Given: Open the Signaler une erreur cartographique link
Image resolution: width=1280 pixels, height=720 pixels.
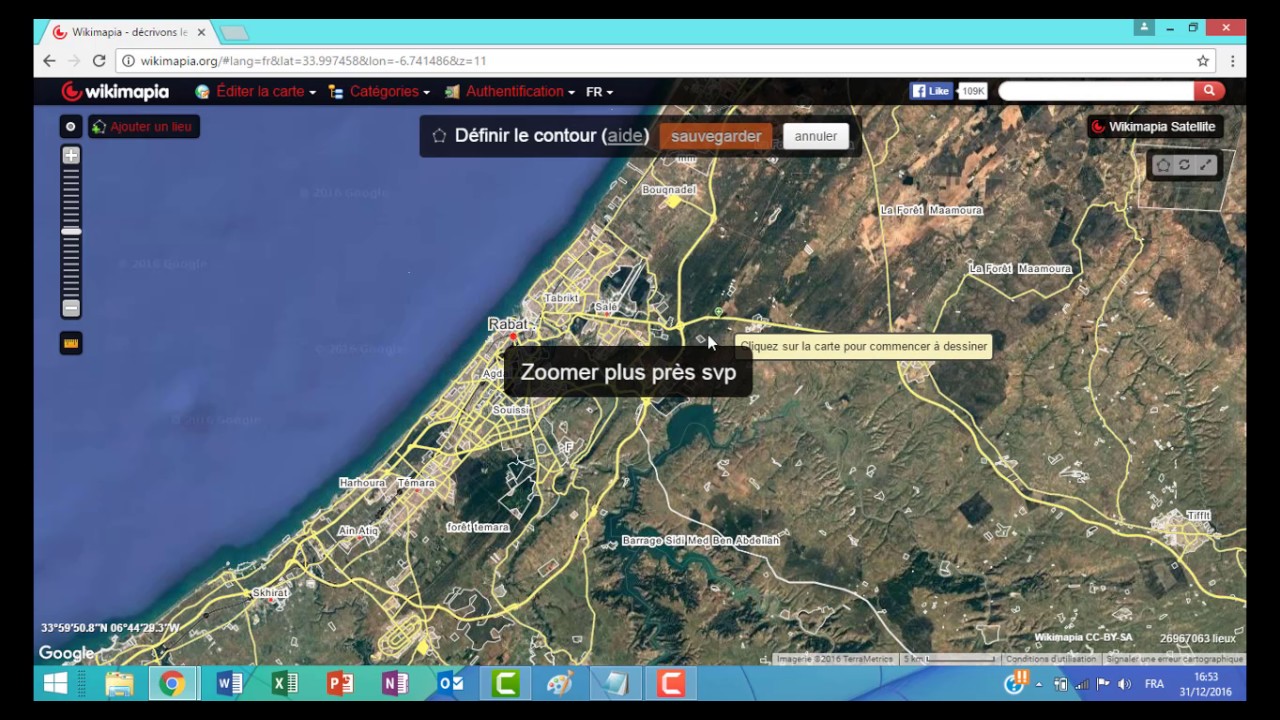Looking at the screenshot, I should pyautogui.click(x=1174, y=659).
